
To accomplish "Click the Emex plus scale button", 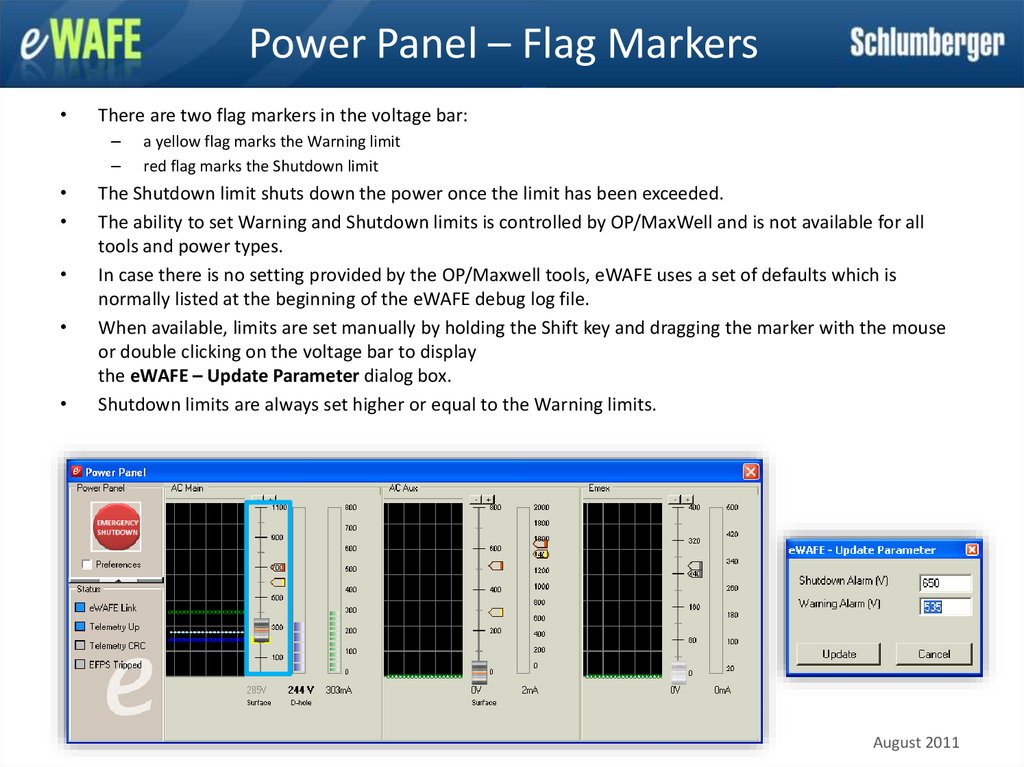I will point(686,499).
